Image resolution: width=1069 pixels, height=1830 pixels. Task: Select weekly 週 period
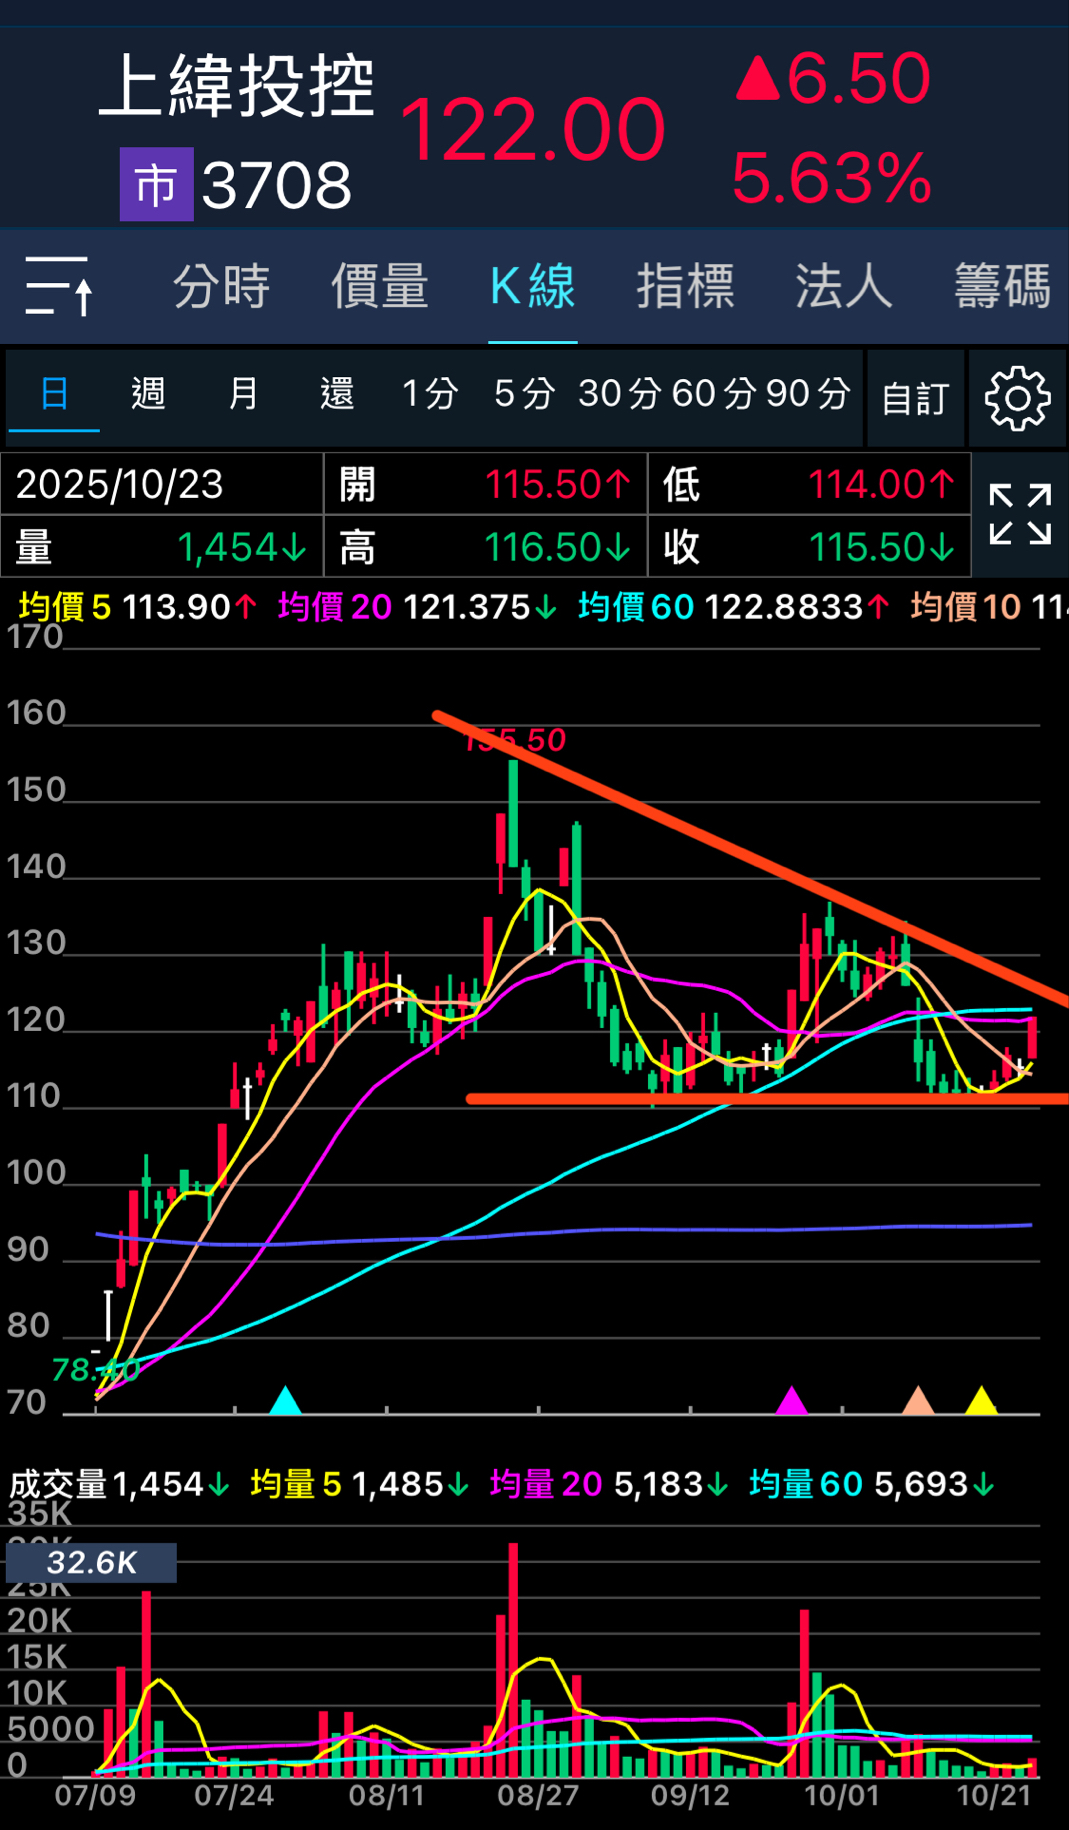click(148, 394)
